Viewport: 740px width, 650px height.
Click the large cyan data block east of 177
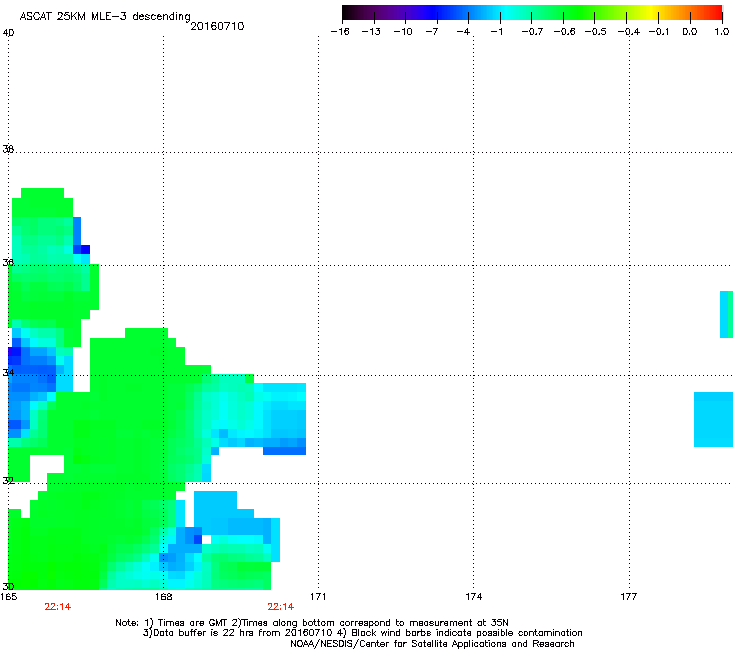click(713, 419)
